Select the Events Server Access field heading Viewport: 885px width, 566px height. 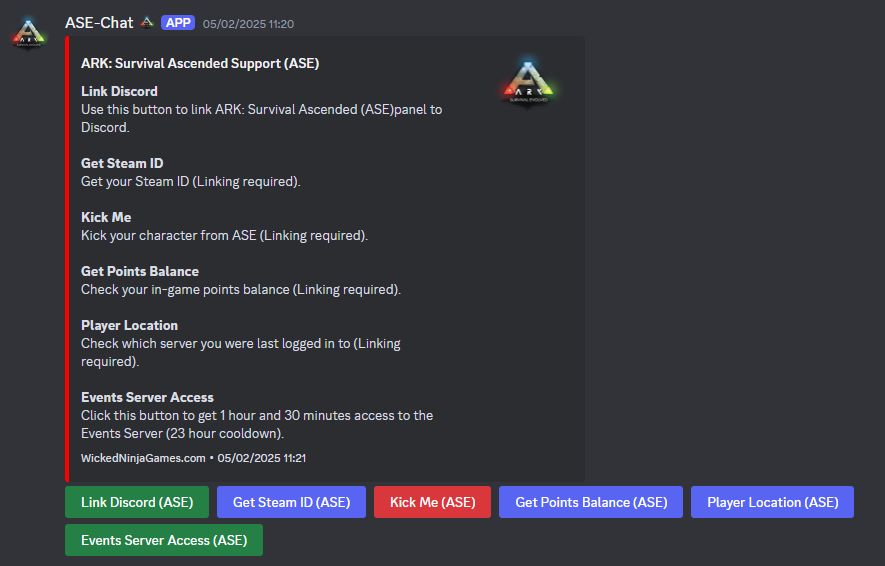(x=147, y=397)
